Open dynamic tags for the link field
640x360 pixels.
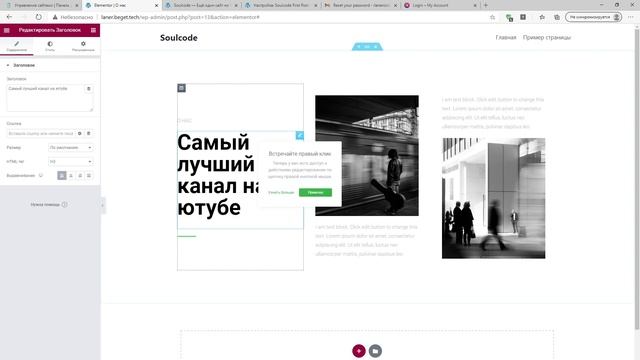coord(89,133)
